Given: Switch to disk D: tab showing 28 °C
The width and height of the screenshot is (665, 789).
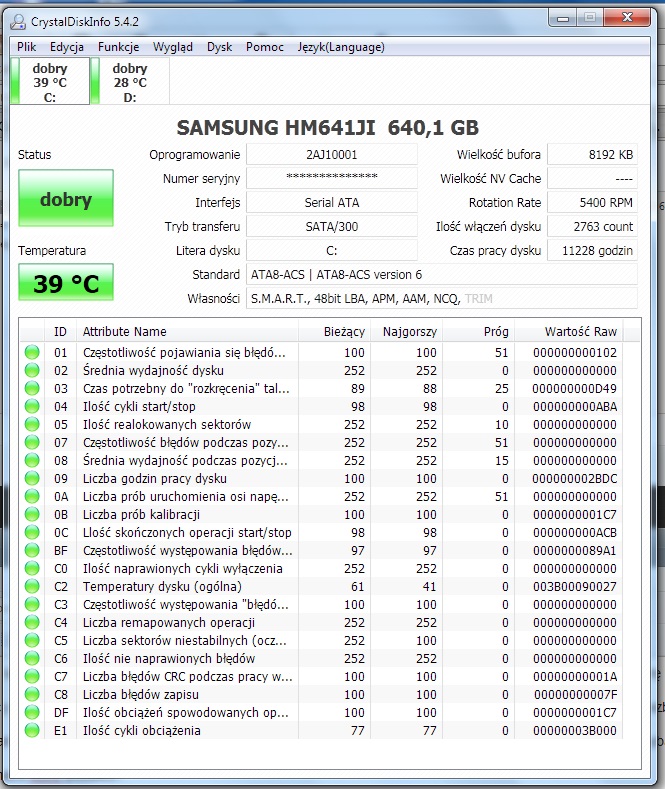Looking at the screenshot, I should (130, 82).
